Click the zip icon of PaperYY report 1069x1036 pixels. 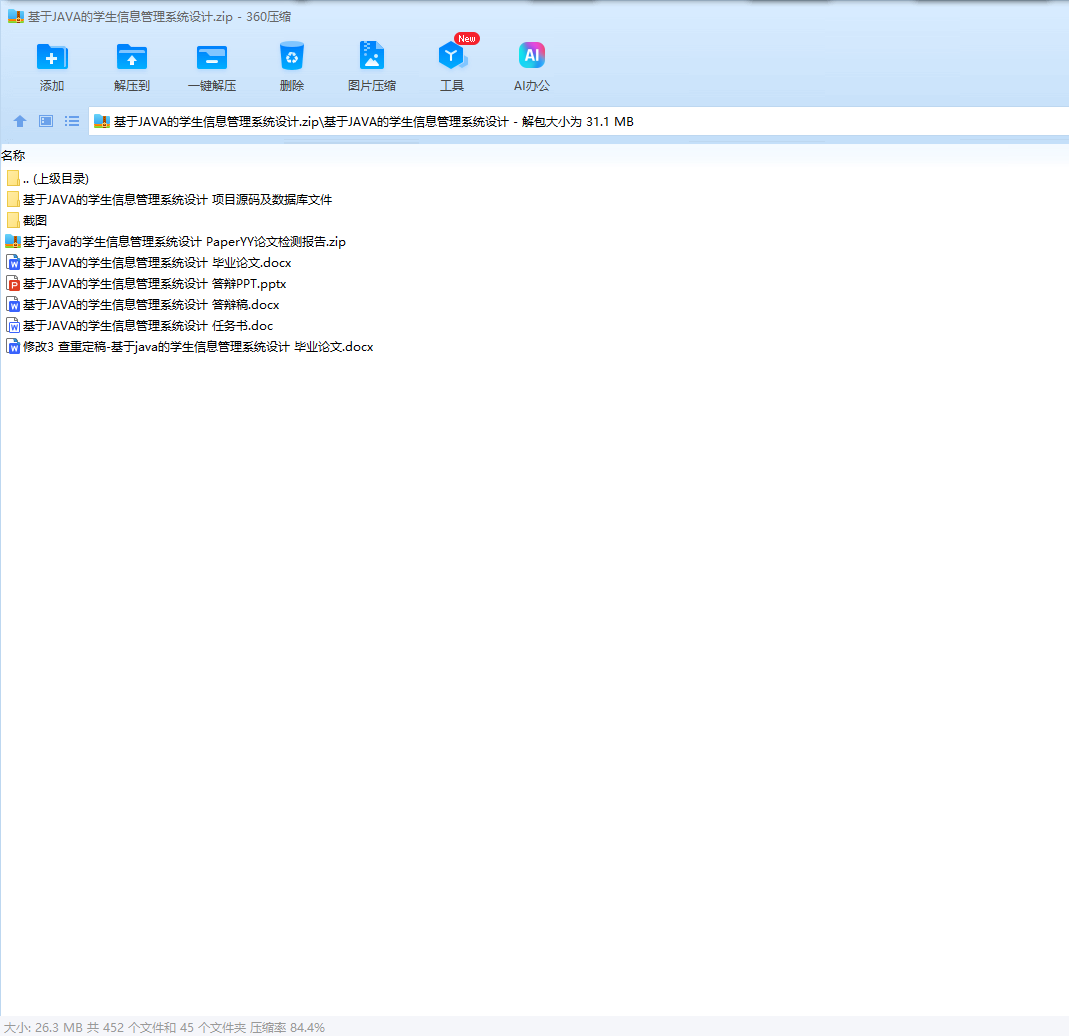click(x=13, y=242)
